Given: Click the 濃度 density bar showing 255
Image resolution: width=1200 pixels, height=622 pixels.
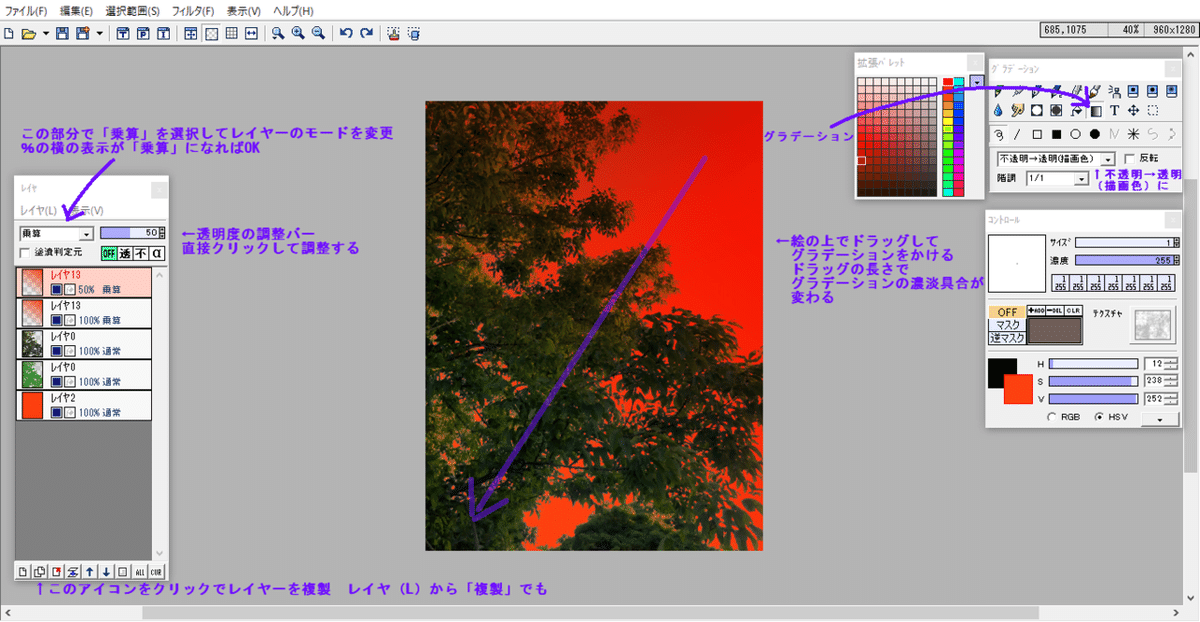Looking at the screenshot, I should point(1126,260).
